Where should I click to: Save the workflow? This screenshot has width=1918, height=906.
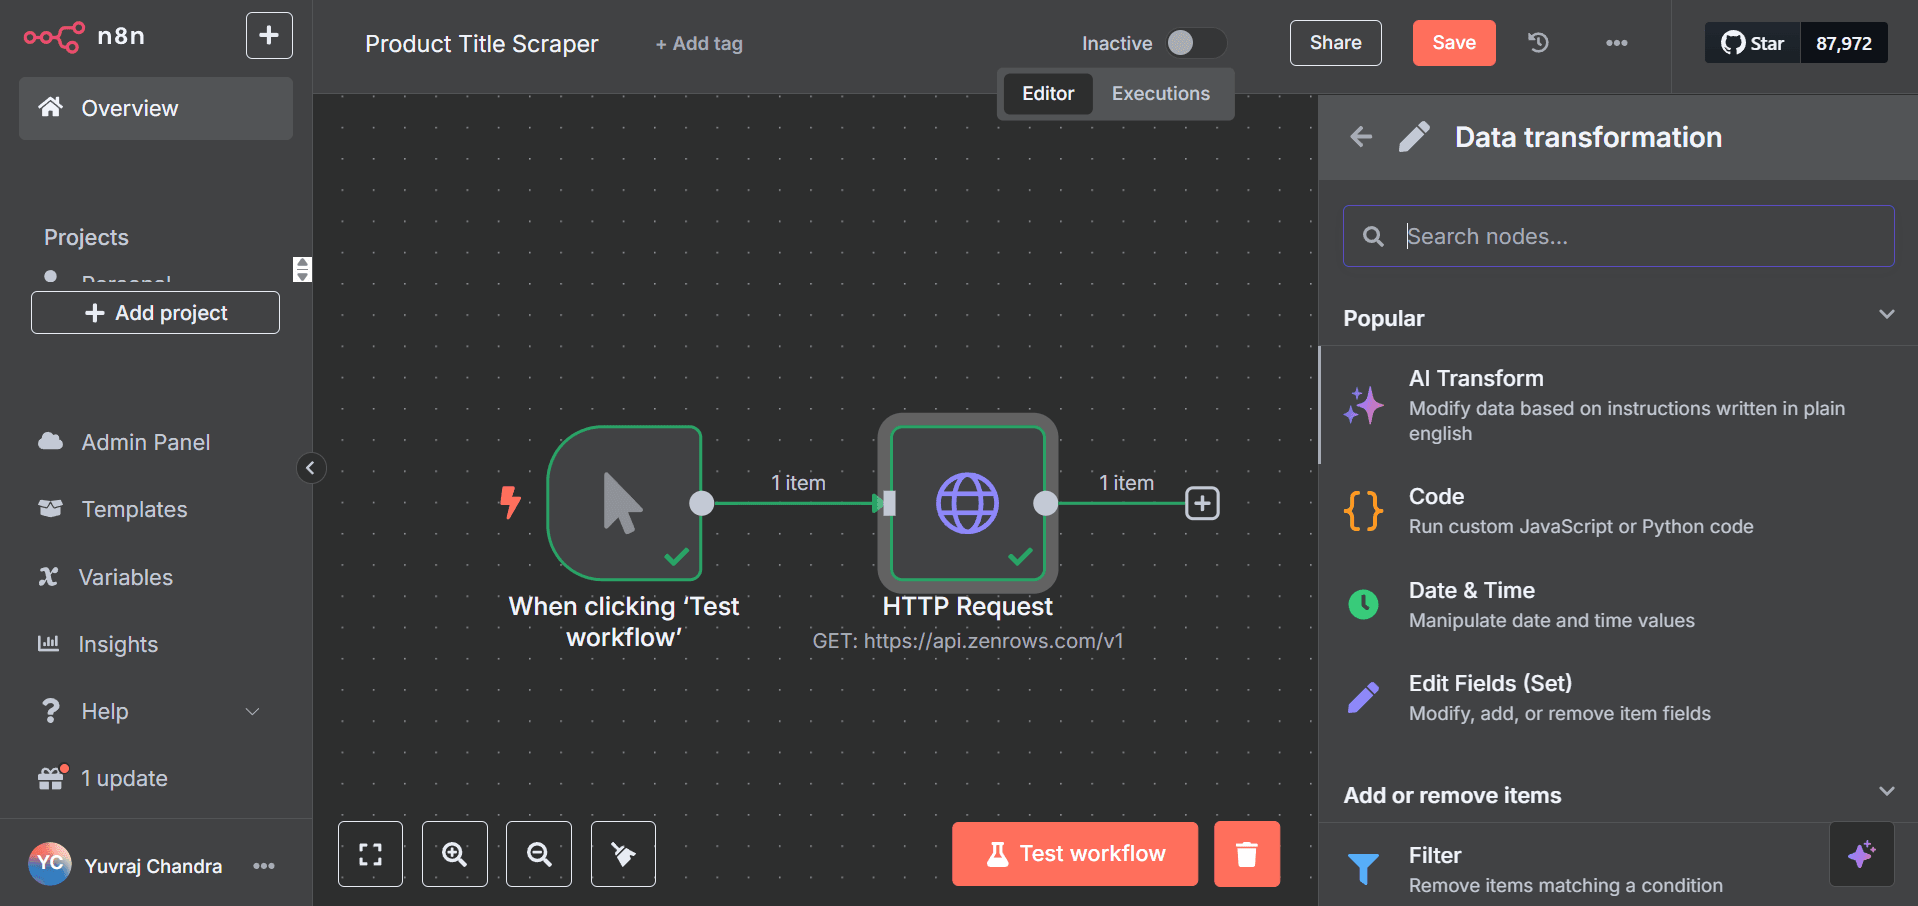(x=1454, y=43)
